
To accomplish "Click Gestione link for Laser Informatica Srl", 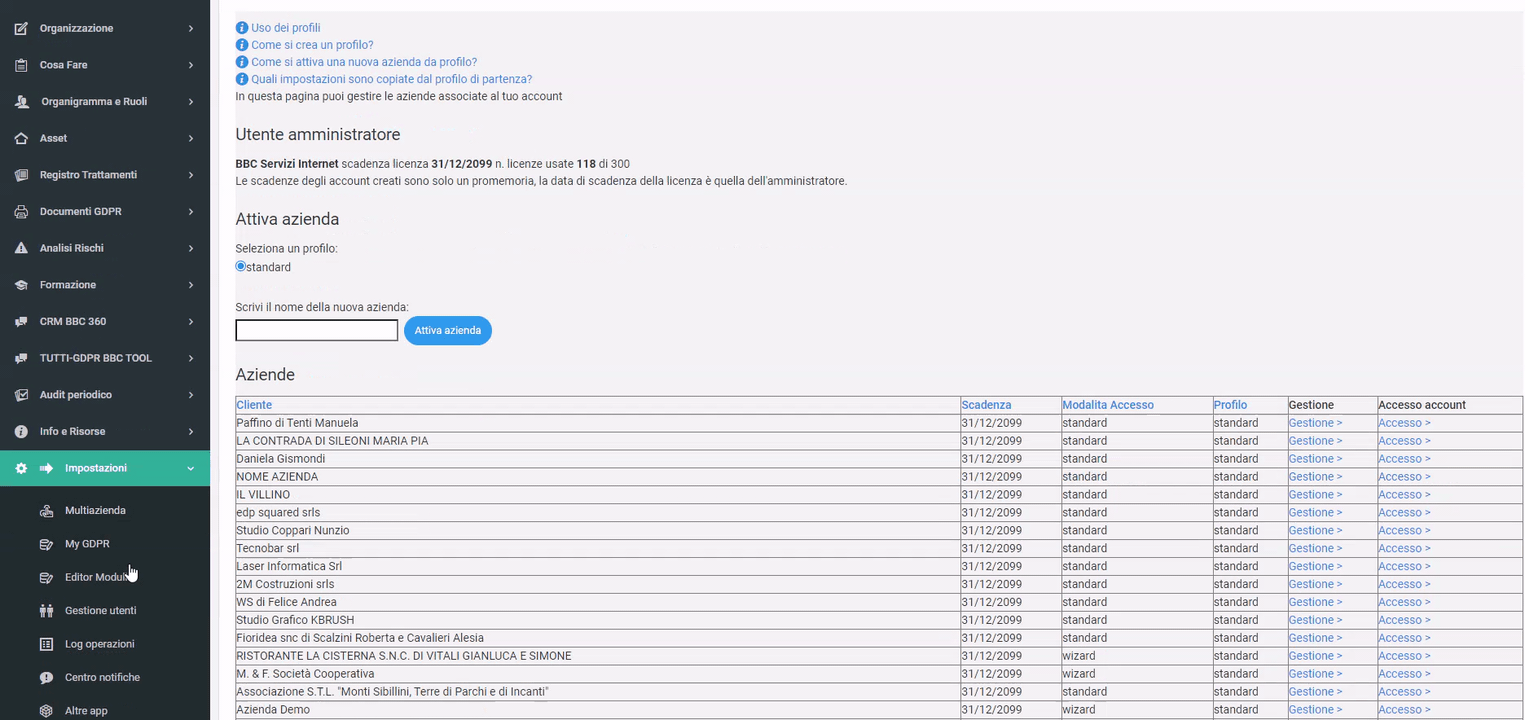I will coord(1315,566).
